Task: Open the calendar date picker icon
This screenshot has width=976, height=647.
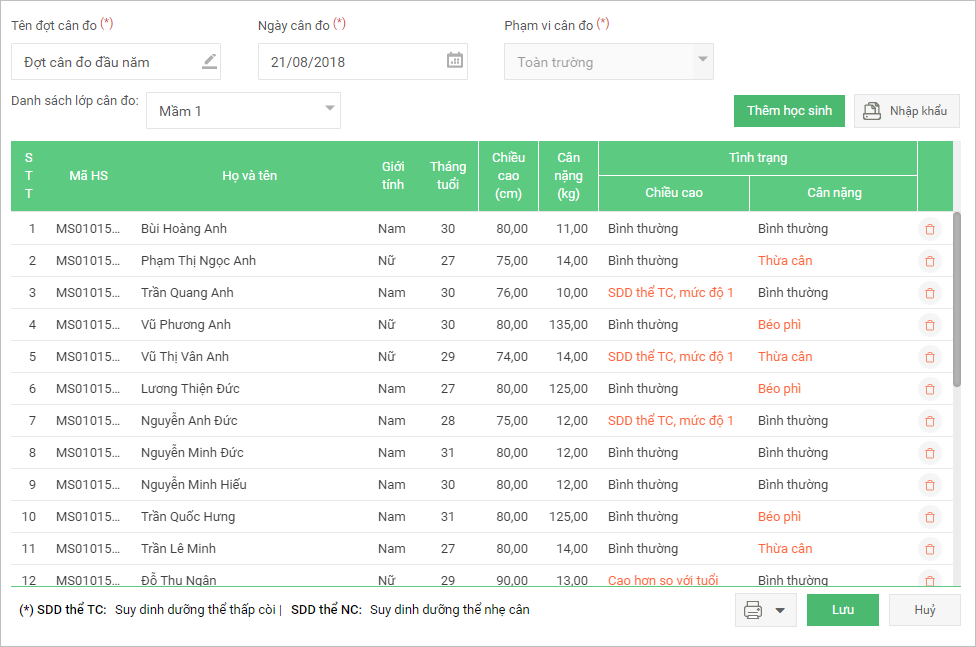Action: click(454, 61)
